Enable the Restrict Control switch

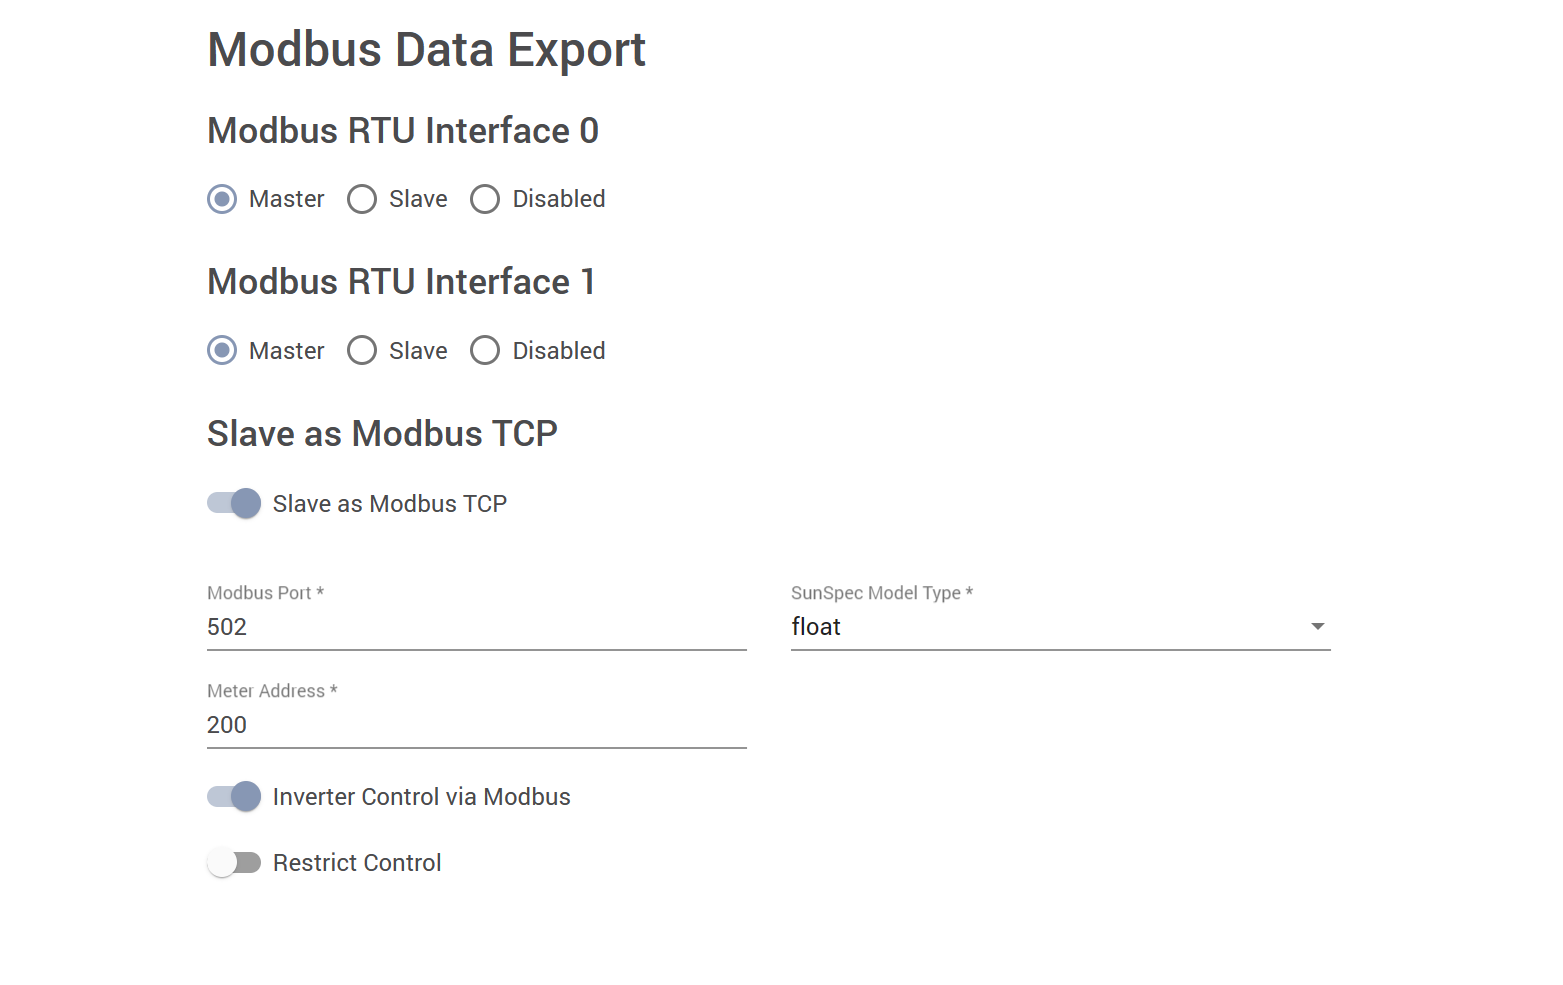(x=235, y=863)
